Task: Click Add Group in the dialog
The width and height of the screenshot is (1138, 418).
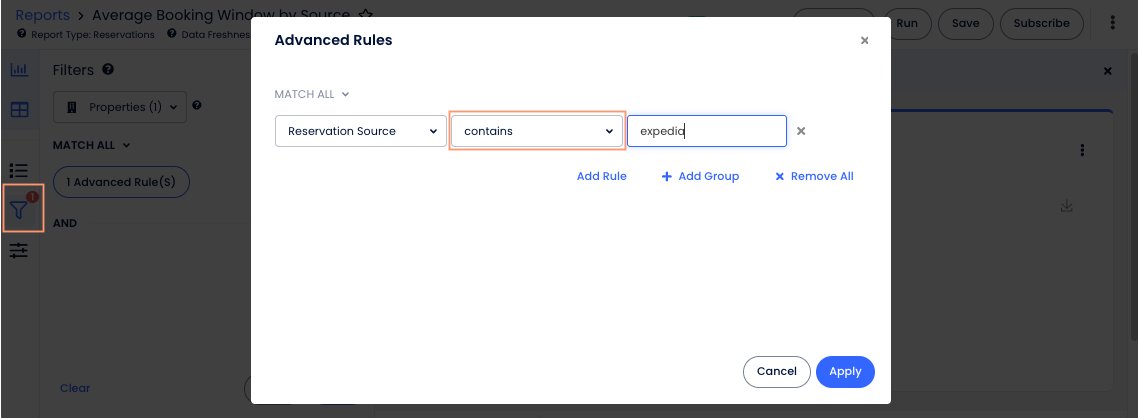Action: (700, 176)
